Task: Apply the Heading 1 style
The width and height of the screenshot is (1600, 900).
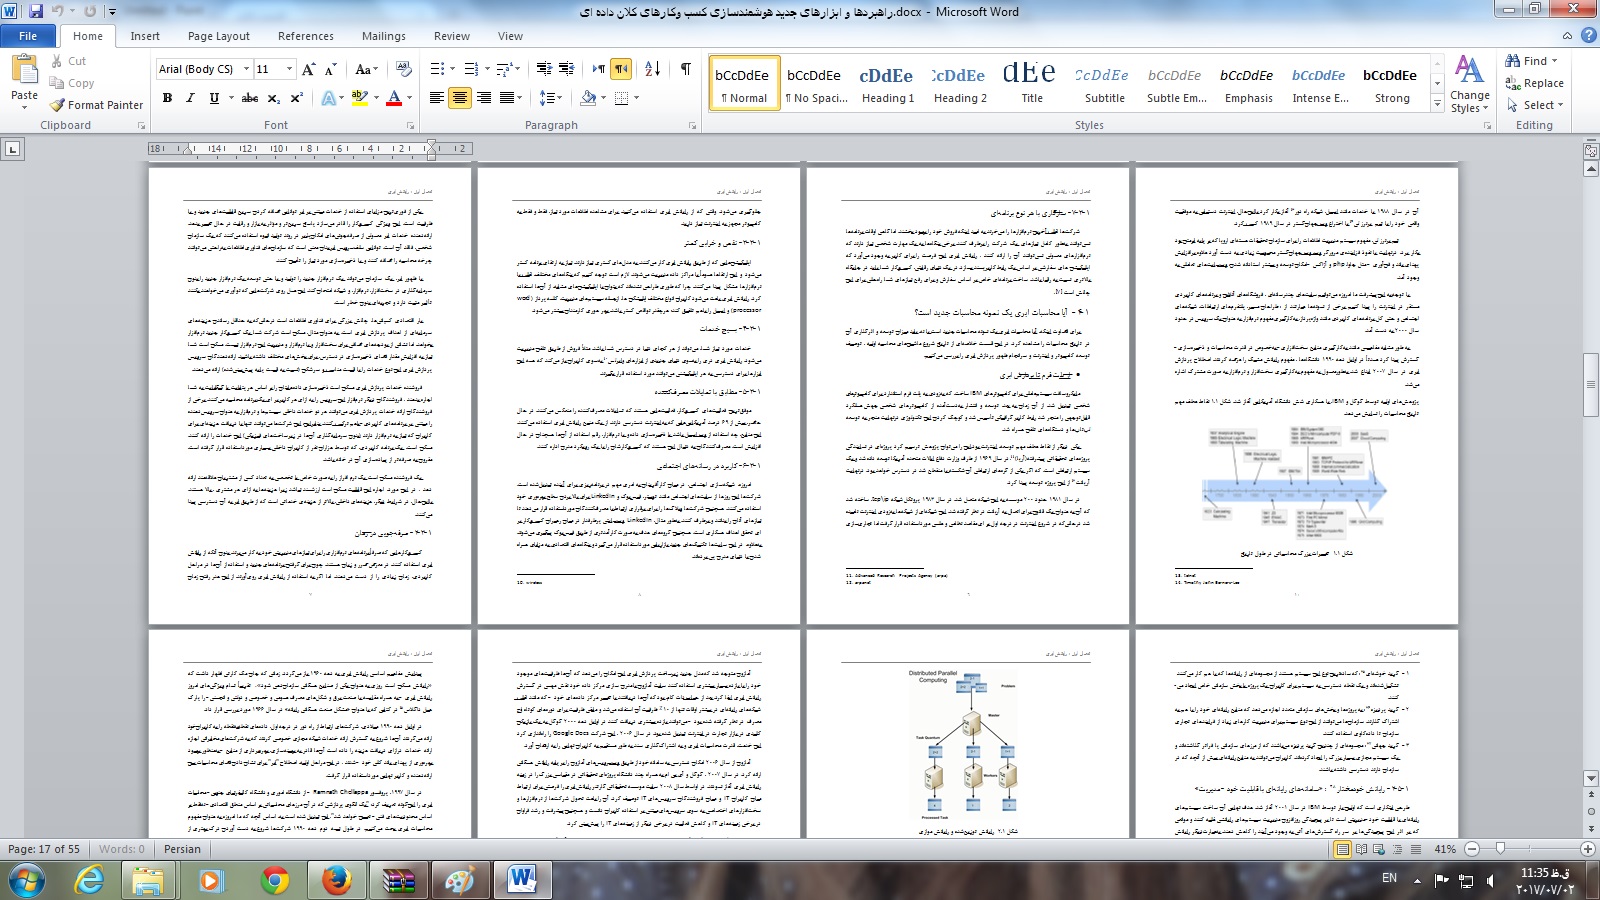Action: (887, 83)
